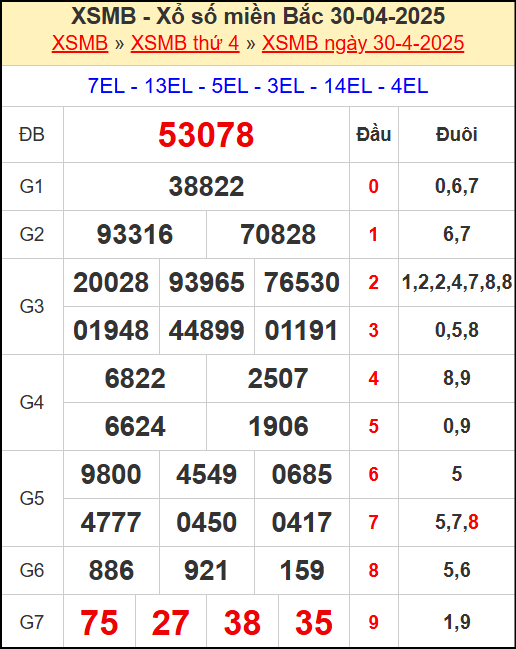Select the G1 prize number 38822
The image size is (516, 649).
(x=206, y=186)
